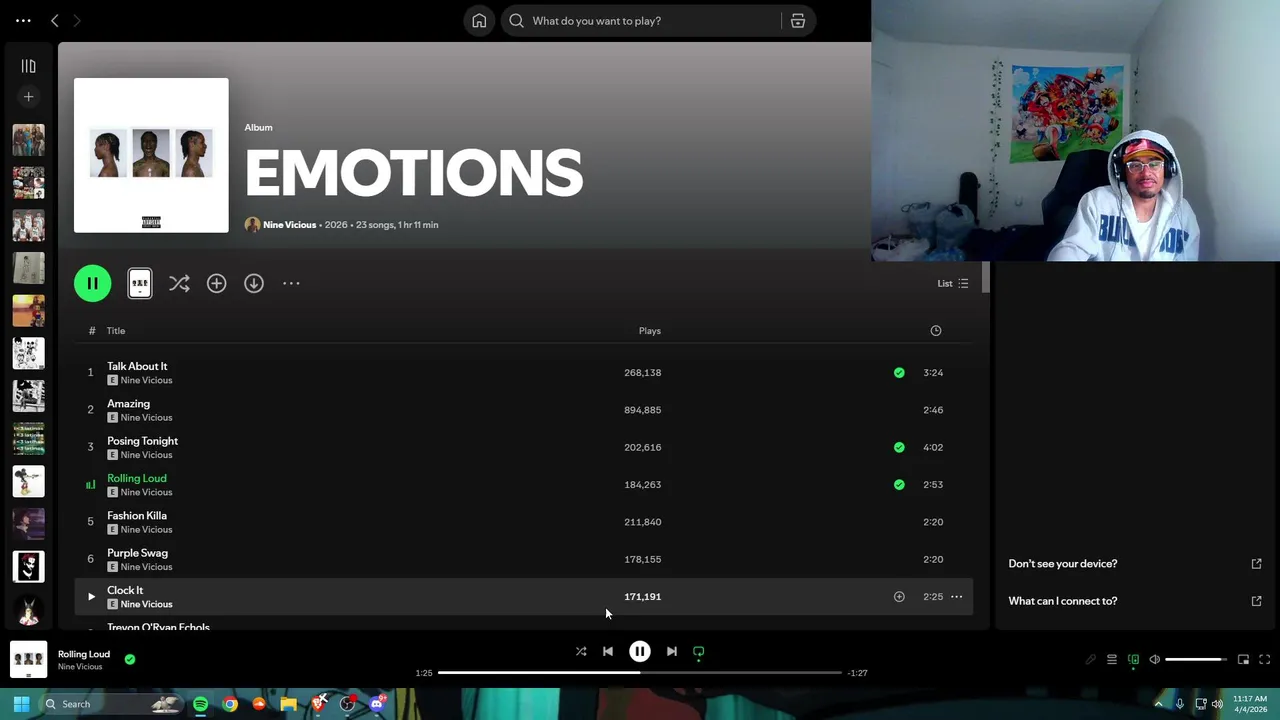1280x720 pixels.
Task: Select the track Fashion Killa
Action: click(137, 516)
